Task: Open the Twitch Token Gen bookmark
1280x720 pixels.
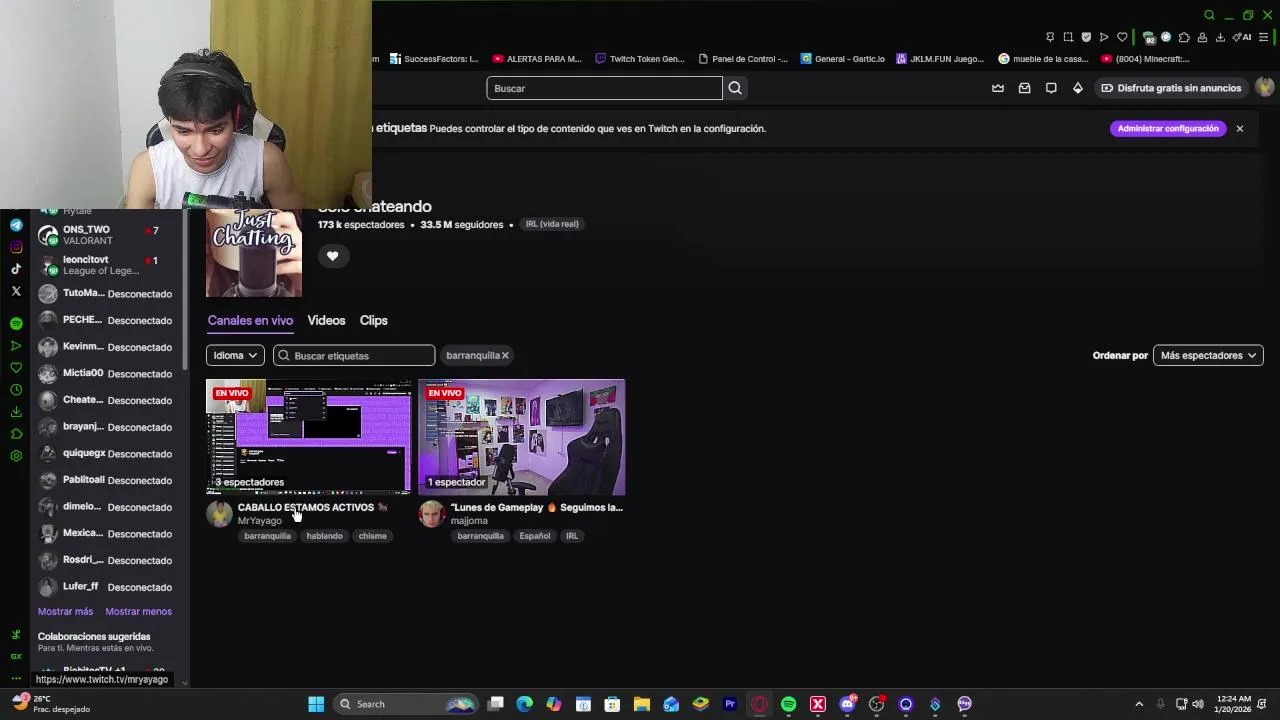Action: pyautogui.click(x=639, y=59)
